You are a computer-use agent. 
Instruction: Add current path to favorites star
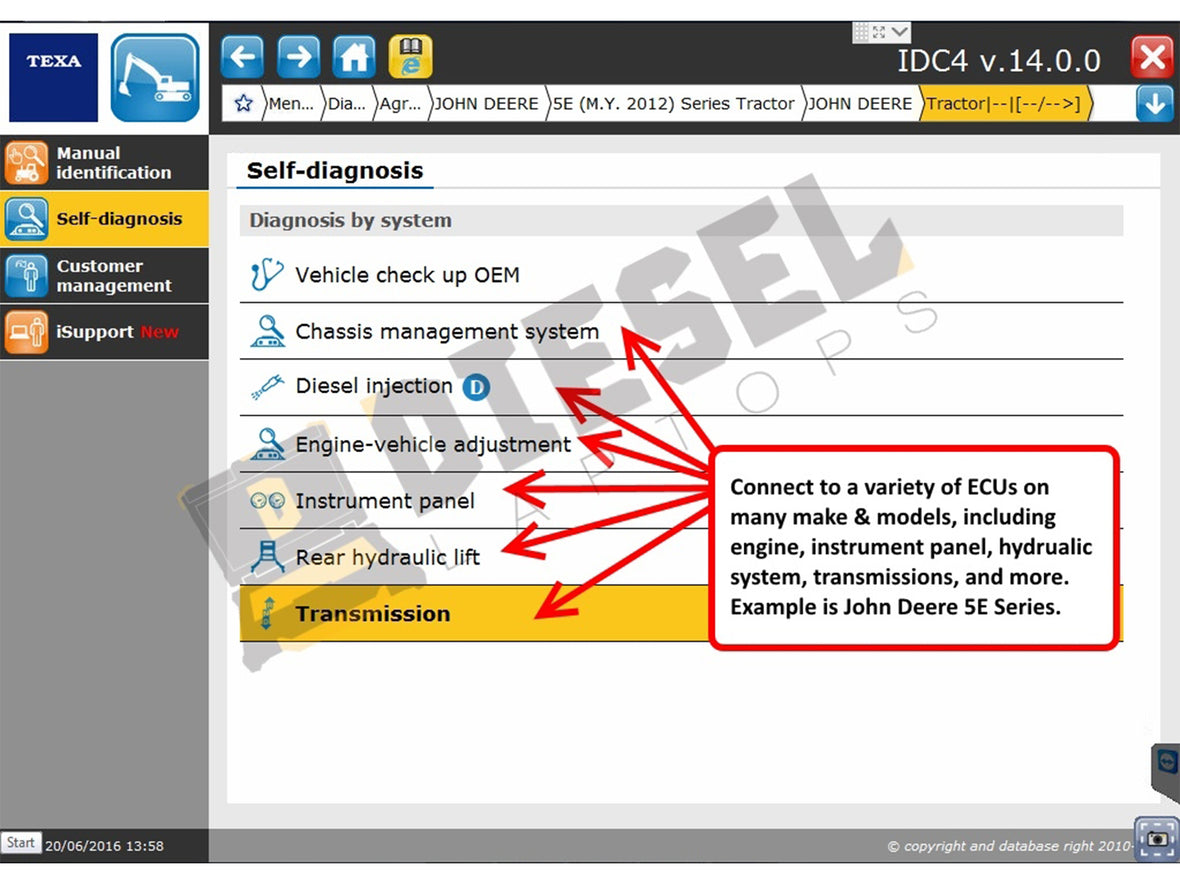(x=242, y=104)
